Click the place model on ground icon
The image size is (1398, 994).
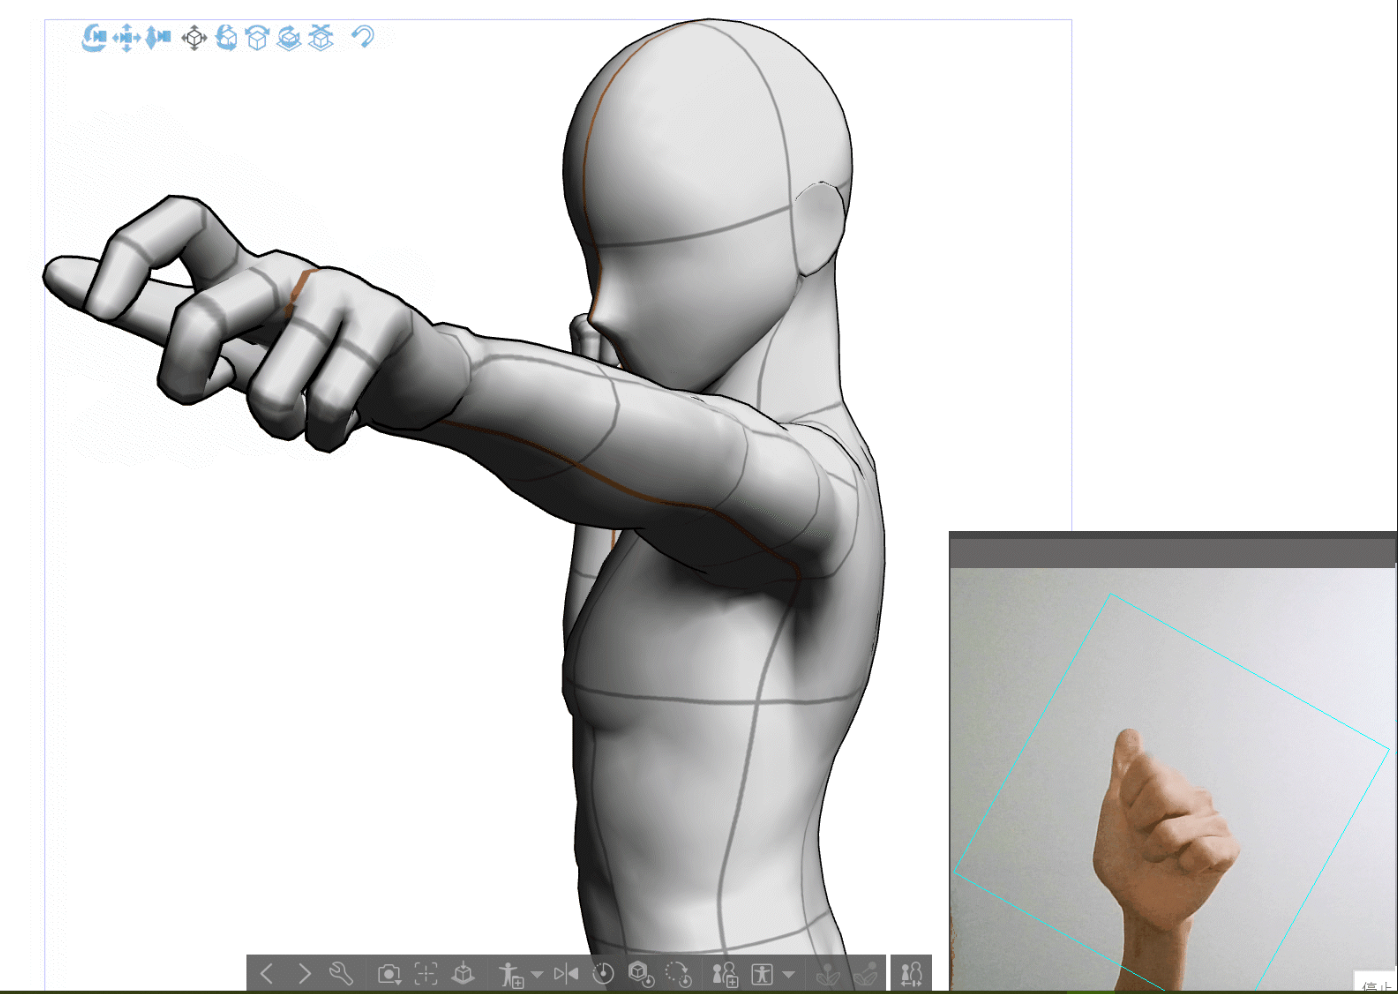(463, 973)
